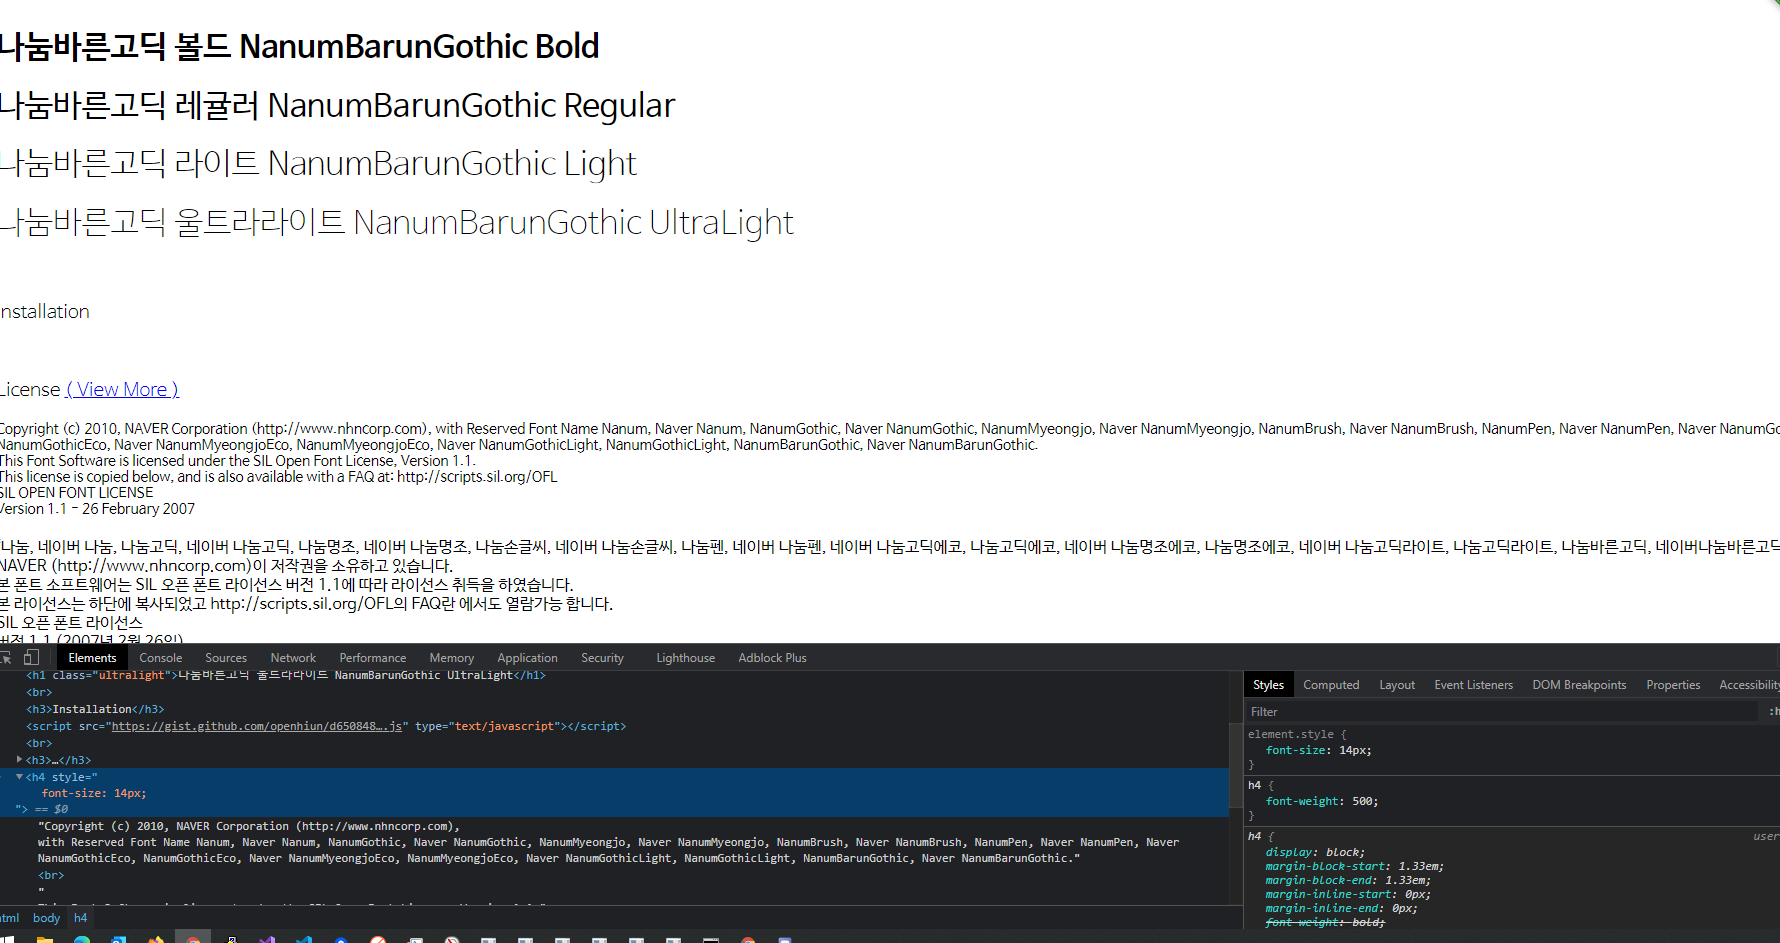Screen dimensions: 1780x943
Task: Switch to the Console tab
Action: click(160, 657)
